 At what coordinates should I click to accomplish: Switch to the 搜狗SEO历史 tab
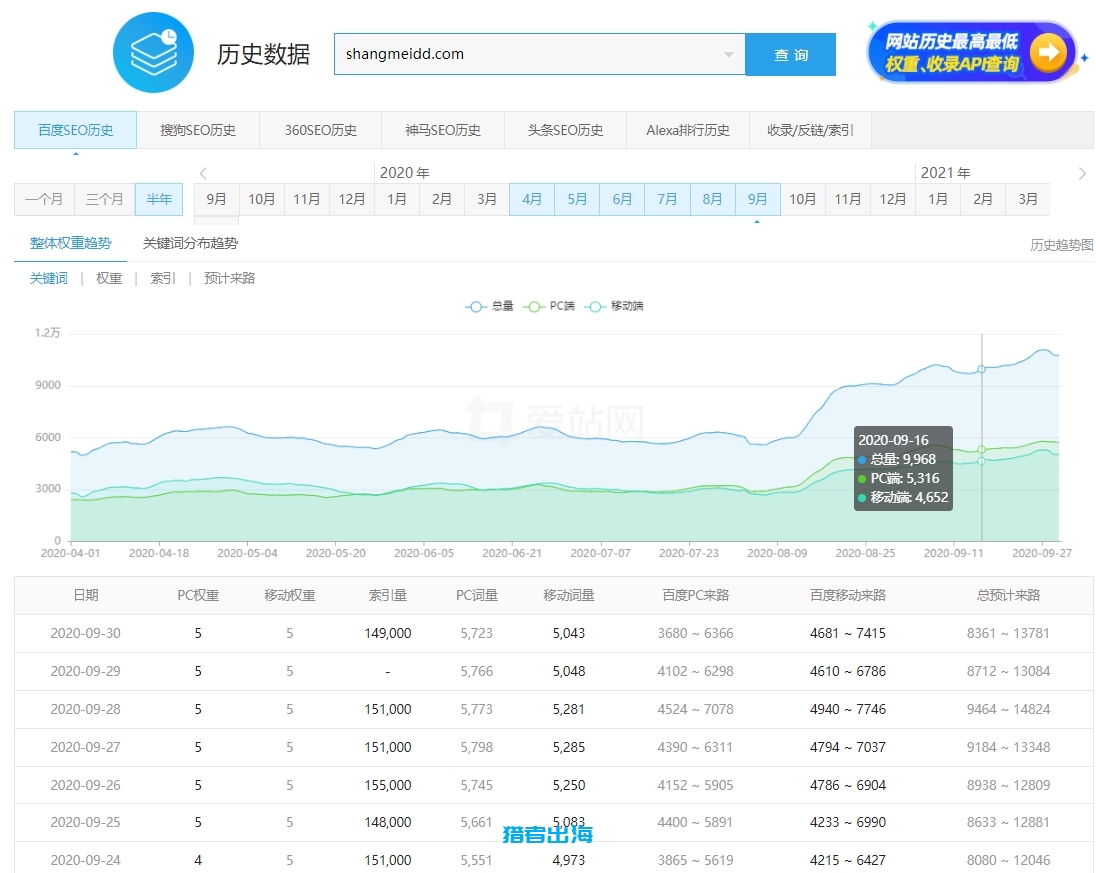(198, 130)
